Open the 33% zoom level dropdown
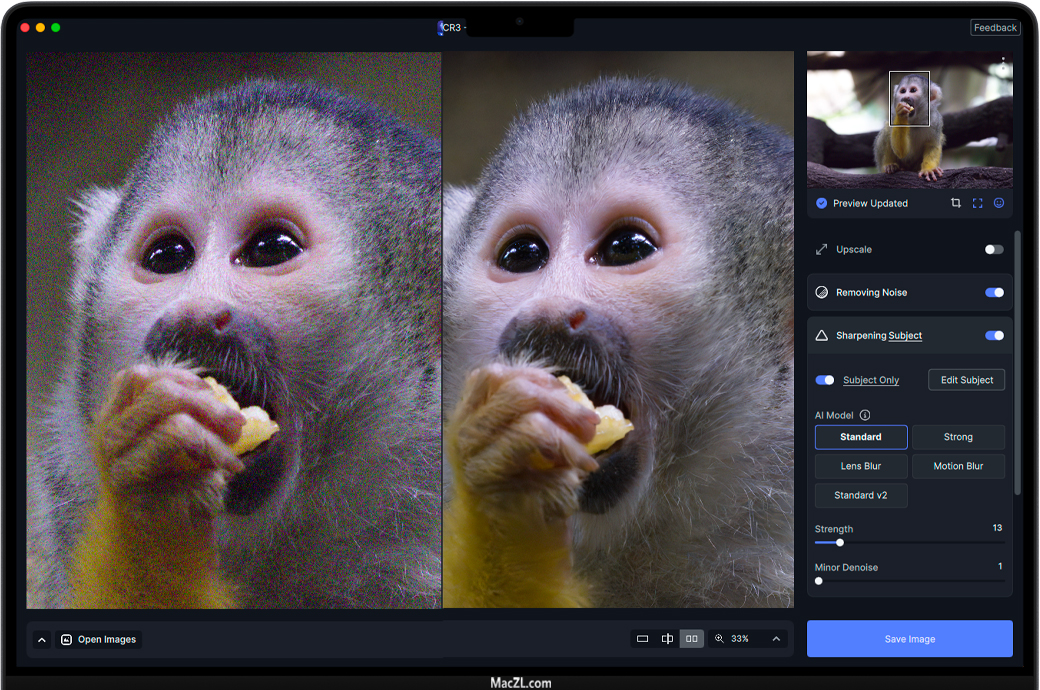This screenshot has height=690, width=1040. coord(776,639)
